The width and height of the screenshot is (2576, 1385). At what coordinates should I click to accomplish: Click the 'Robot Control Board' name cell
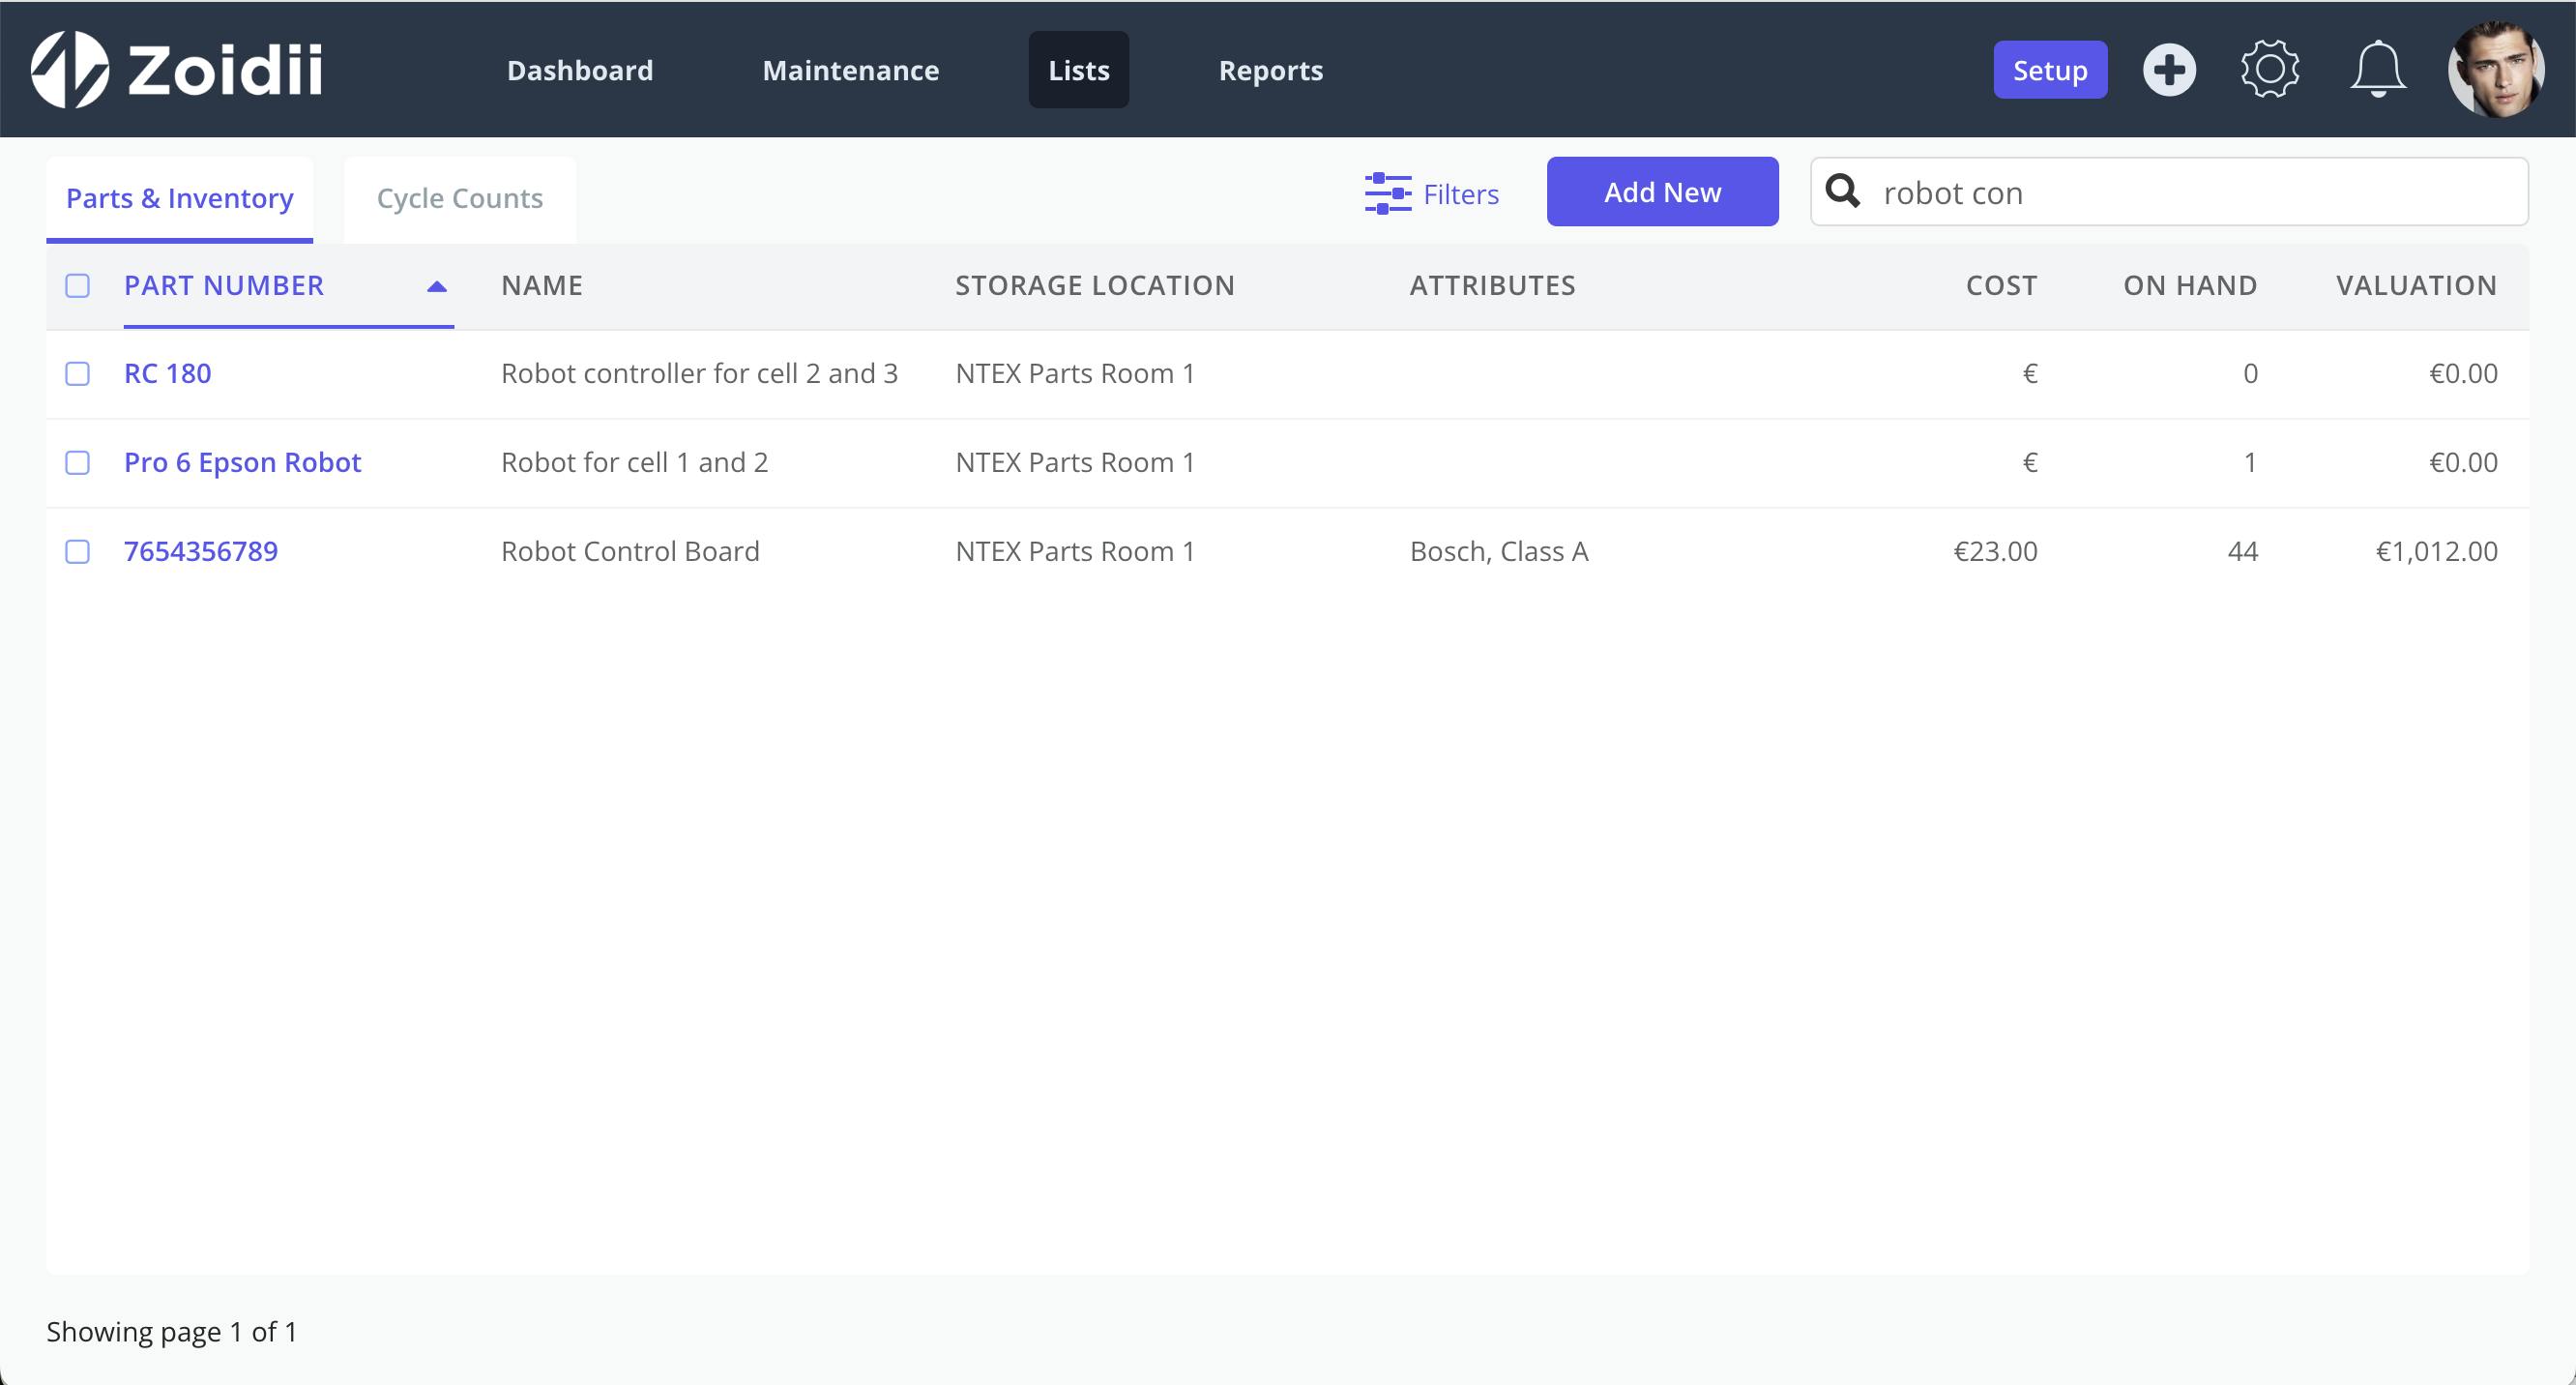point(630,552)
